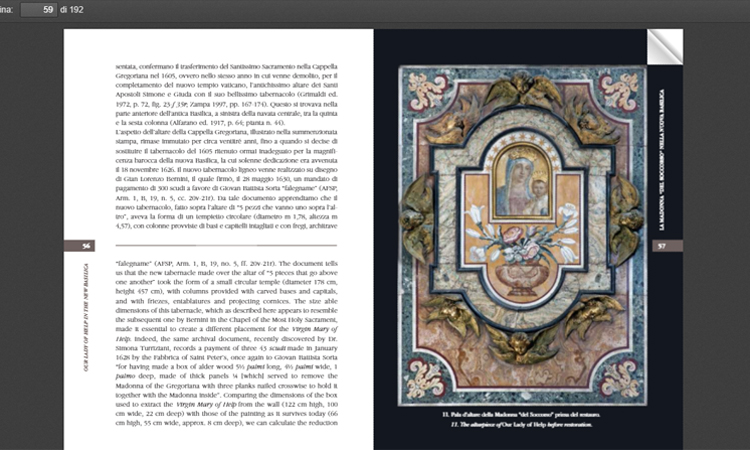Click the words 'di Gian Lorenzo Bernini'
The height and width of the screenshot is (450, 750).
pos(153,179)
